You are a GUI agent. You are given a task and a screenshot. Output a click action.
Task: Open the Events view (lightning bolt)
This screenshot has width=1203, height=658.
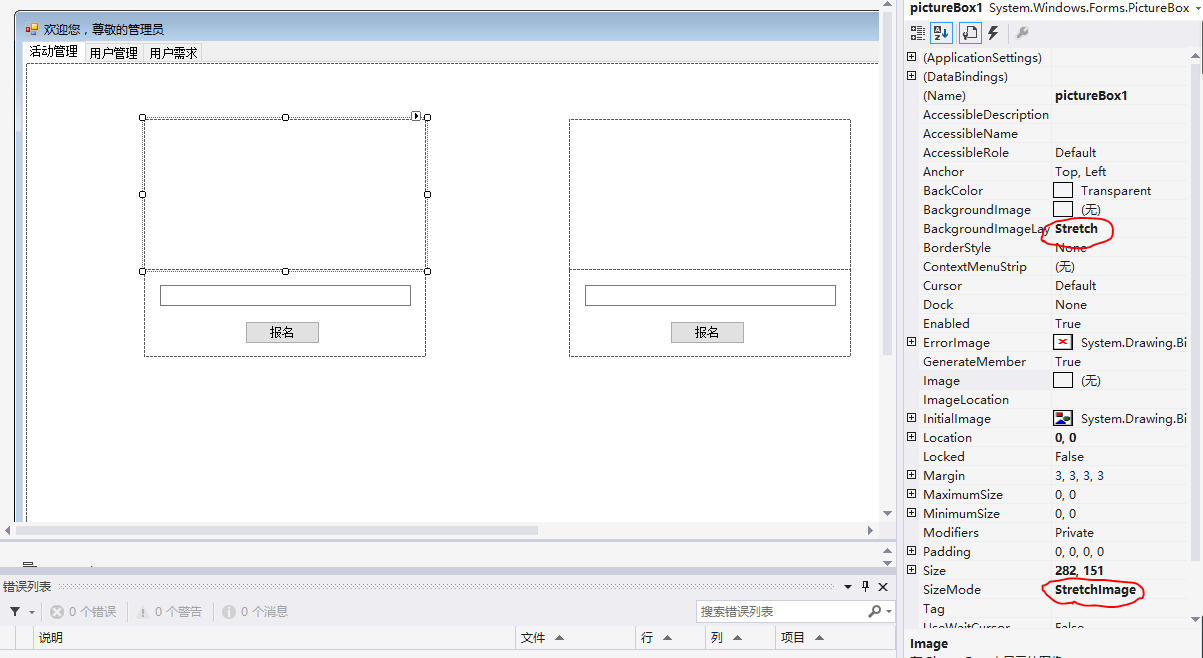click(x=992, y=33)
